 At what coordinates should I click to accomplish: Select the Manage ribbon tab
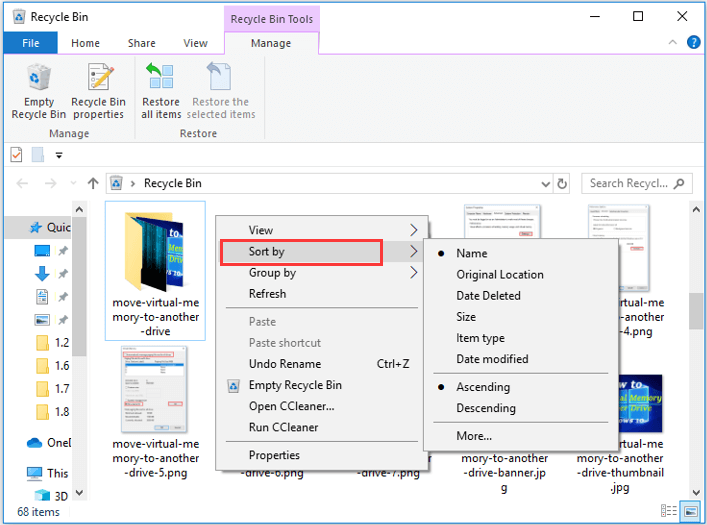271,43
